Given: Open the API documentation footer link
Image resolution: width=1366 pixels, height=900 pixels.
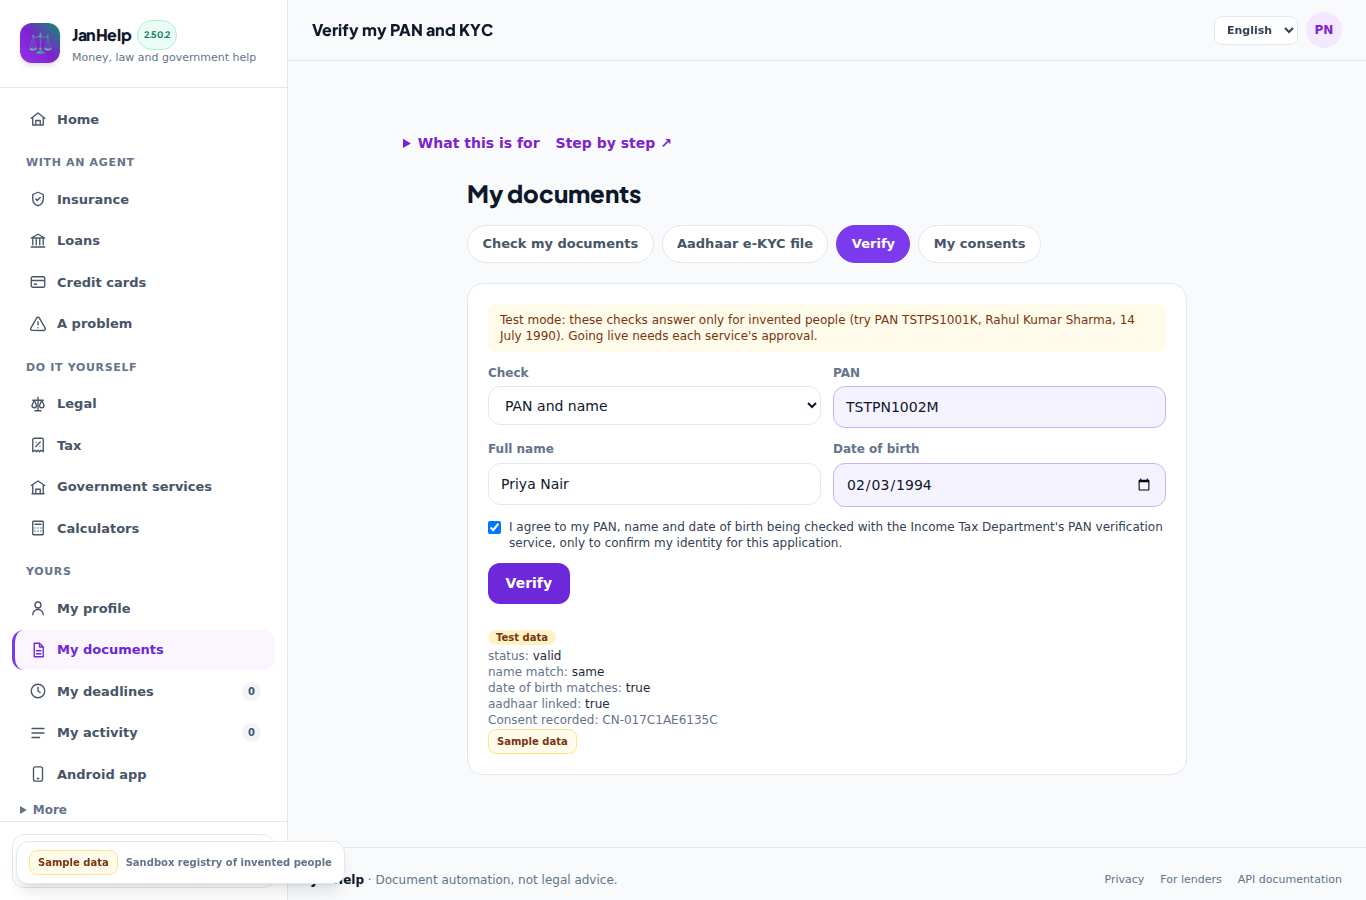Looking at the screenshot, I should point(1290,879).
